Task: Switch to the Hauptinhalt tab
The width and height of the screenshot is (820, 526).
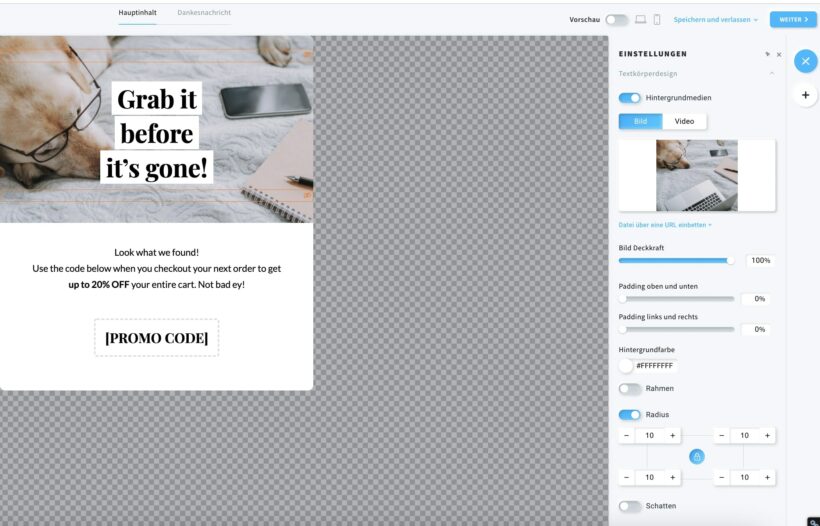Action: click(137, 13)
